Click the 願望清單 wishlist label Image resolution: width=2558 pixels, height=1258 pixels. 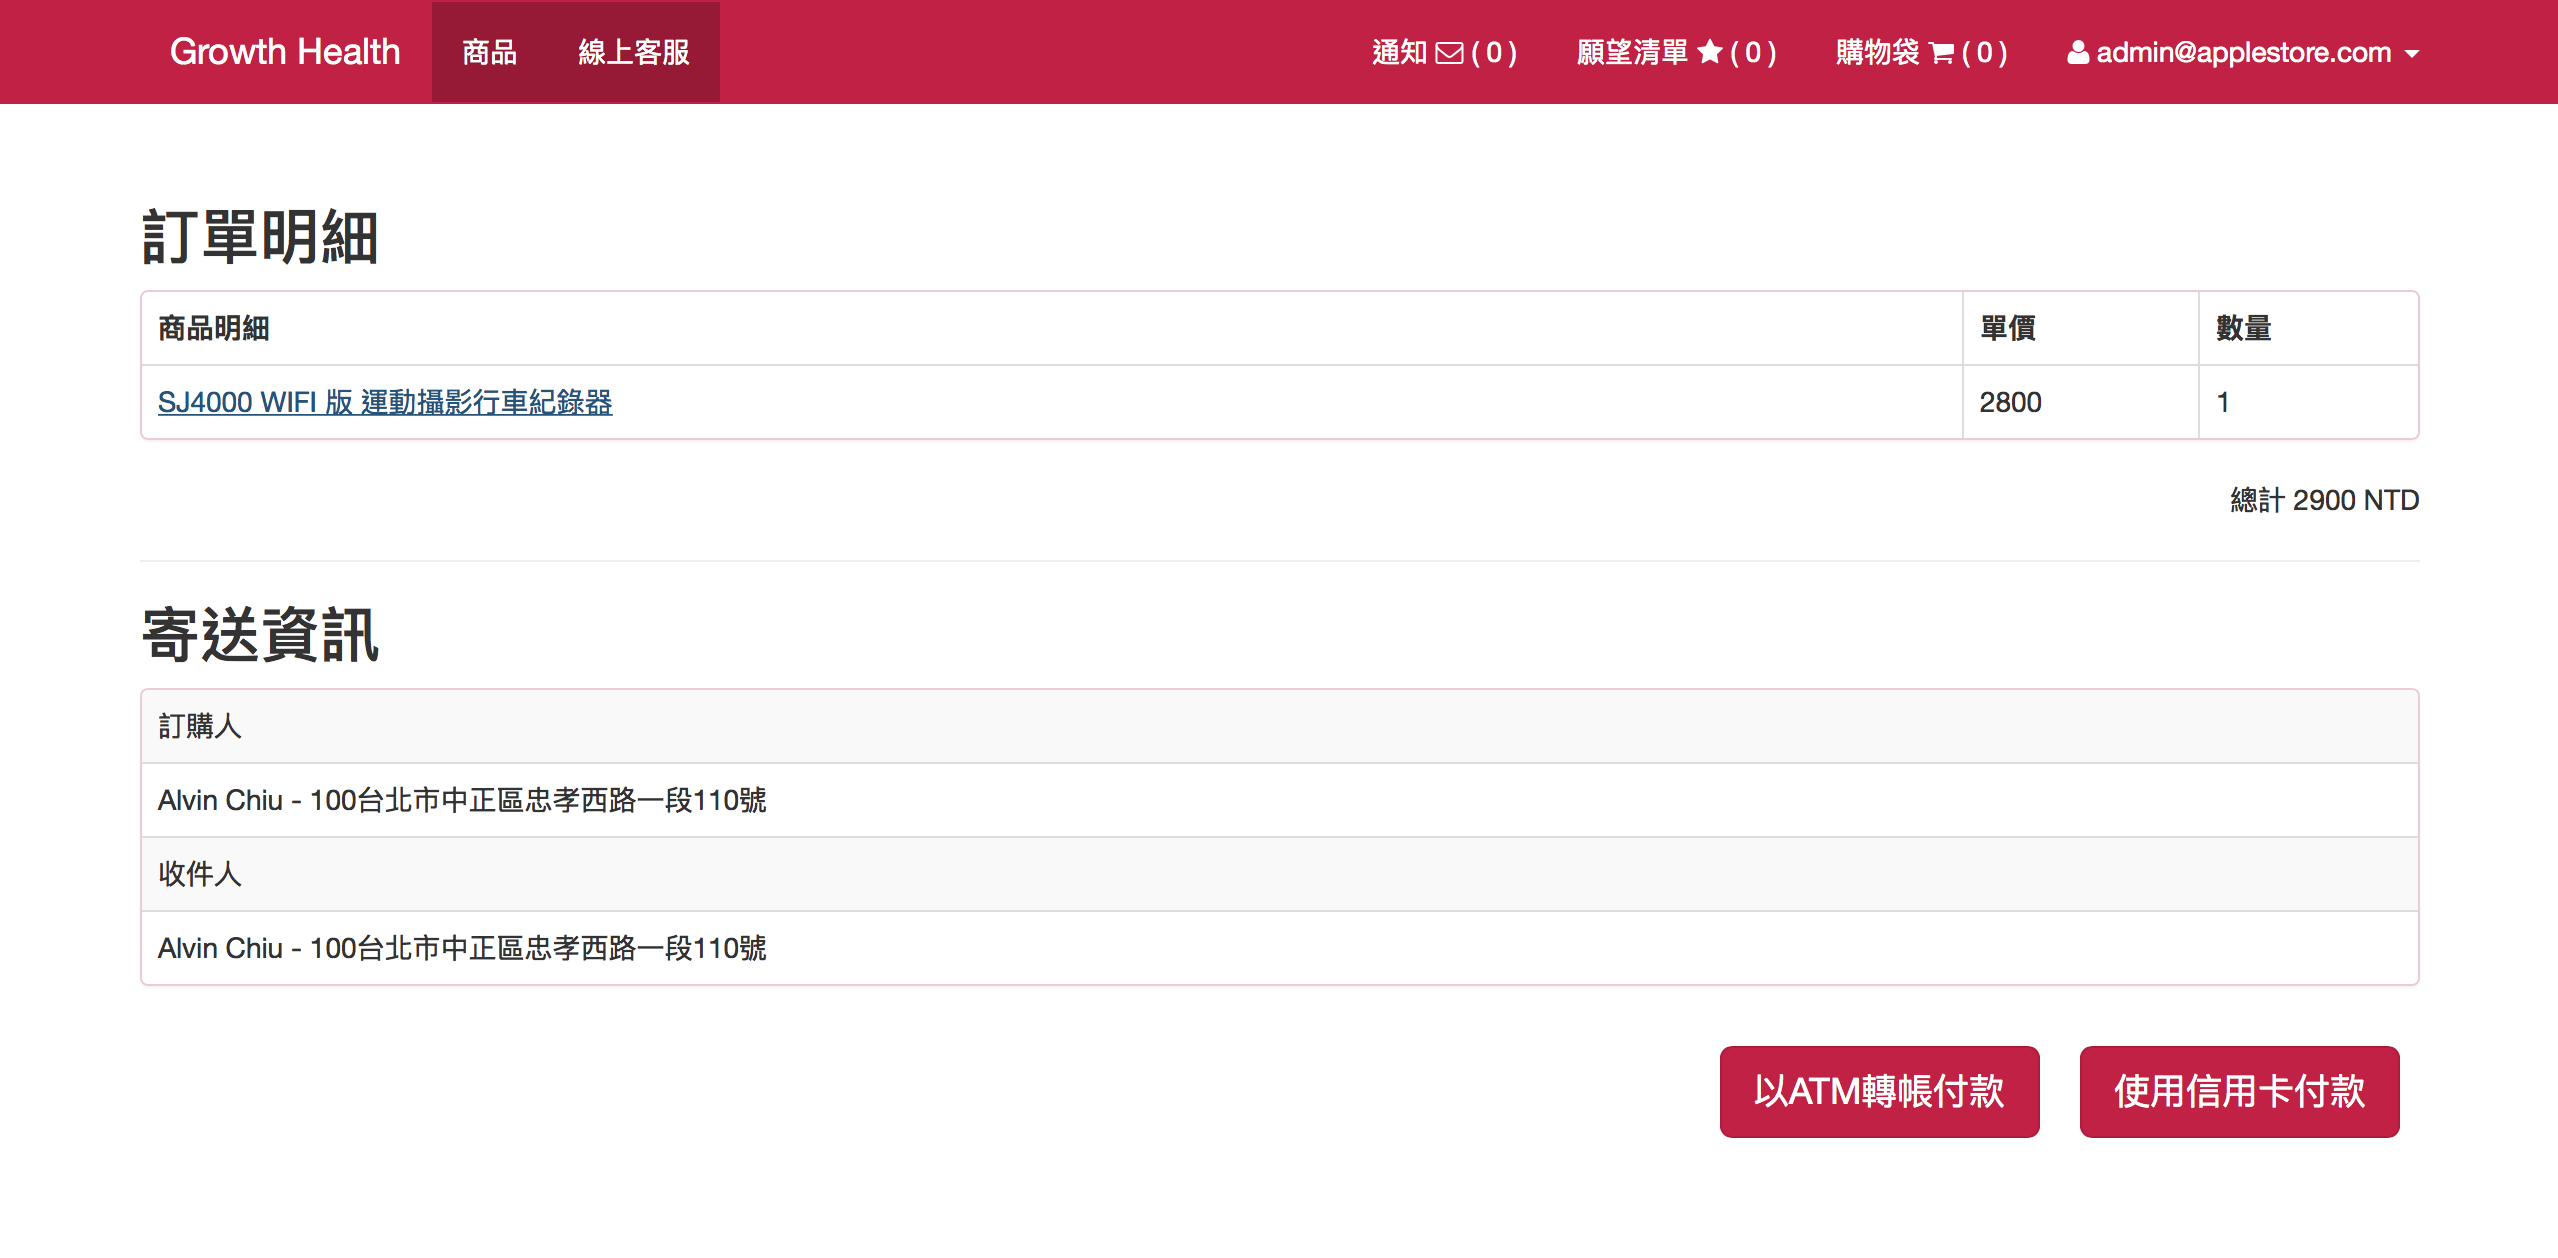[x=1631, y=52]
